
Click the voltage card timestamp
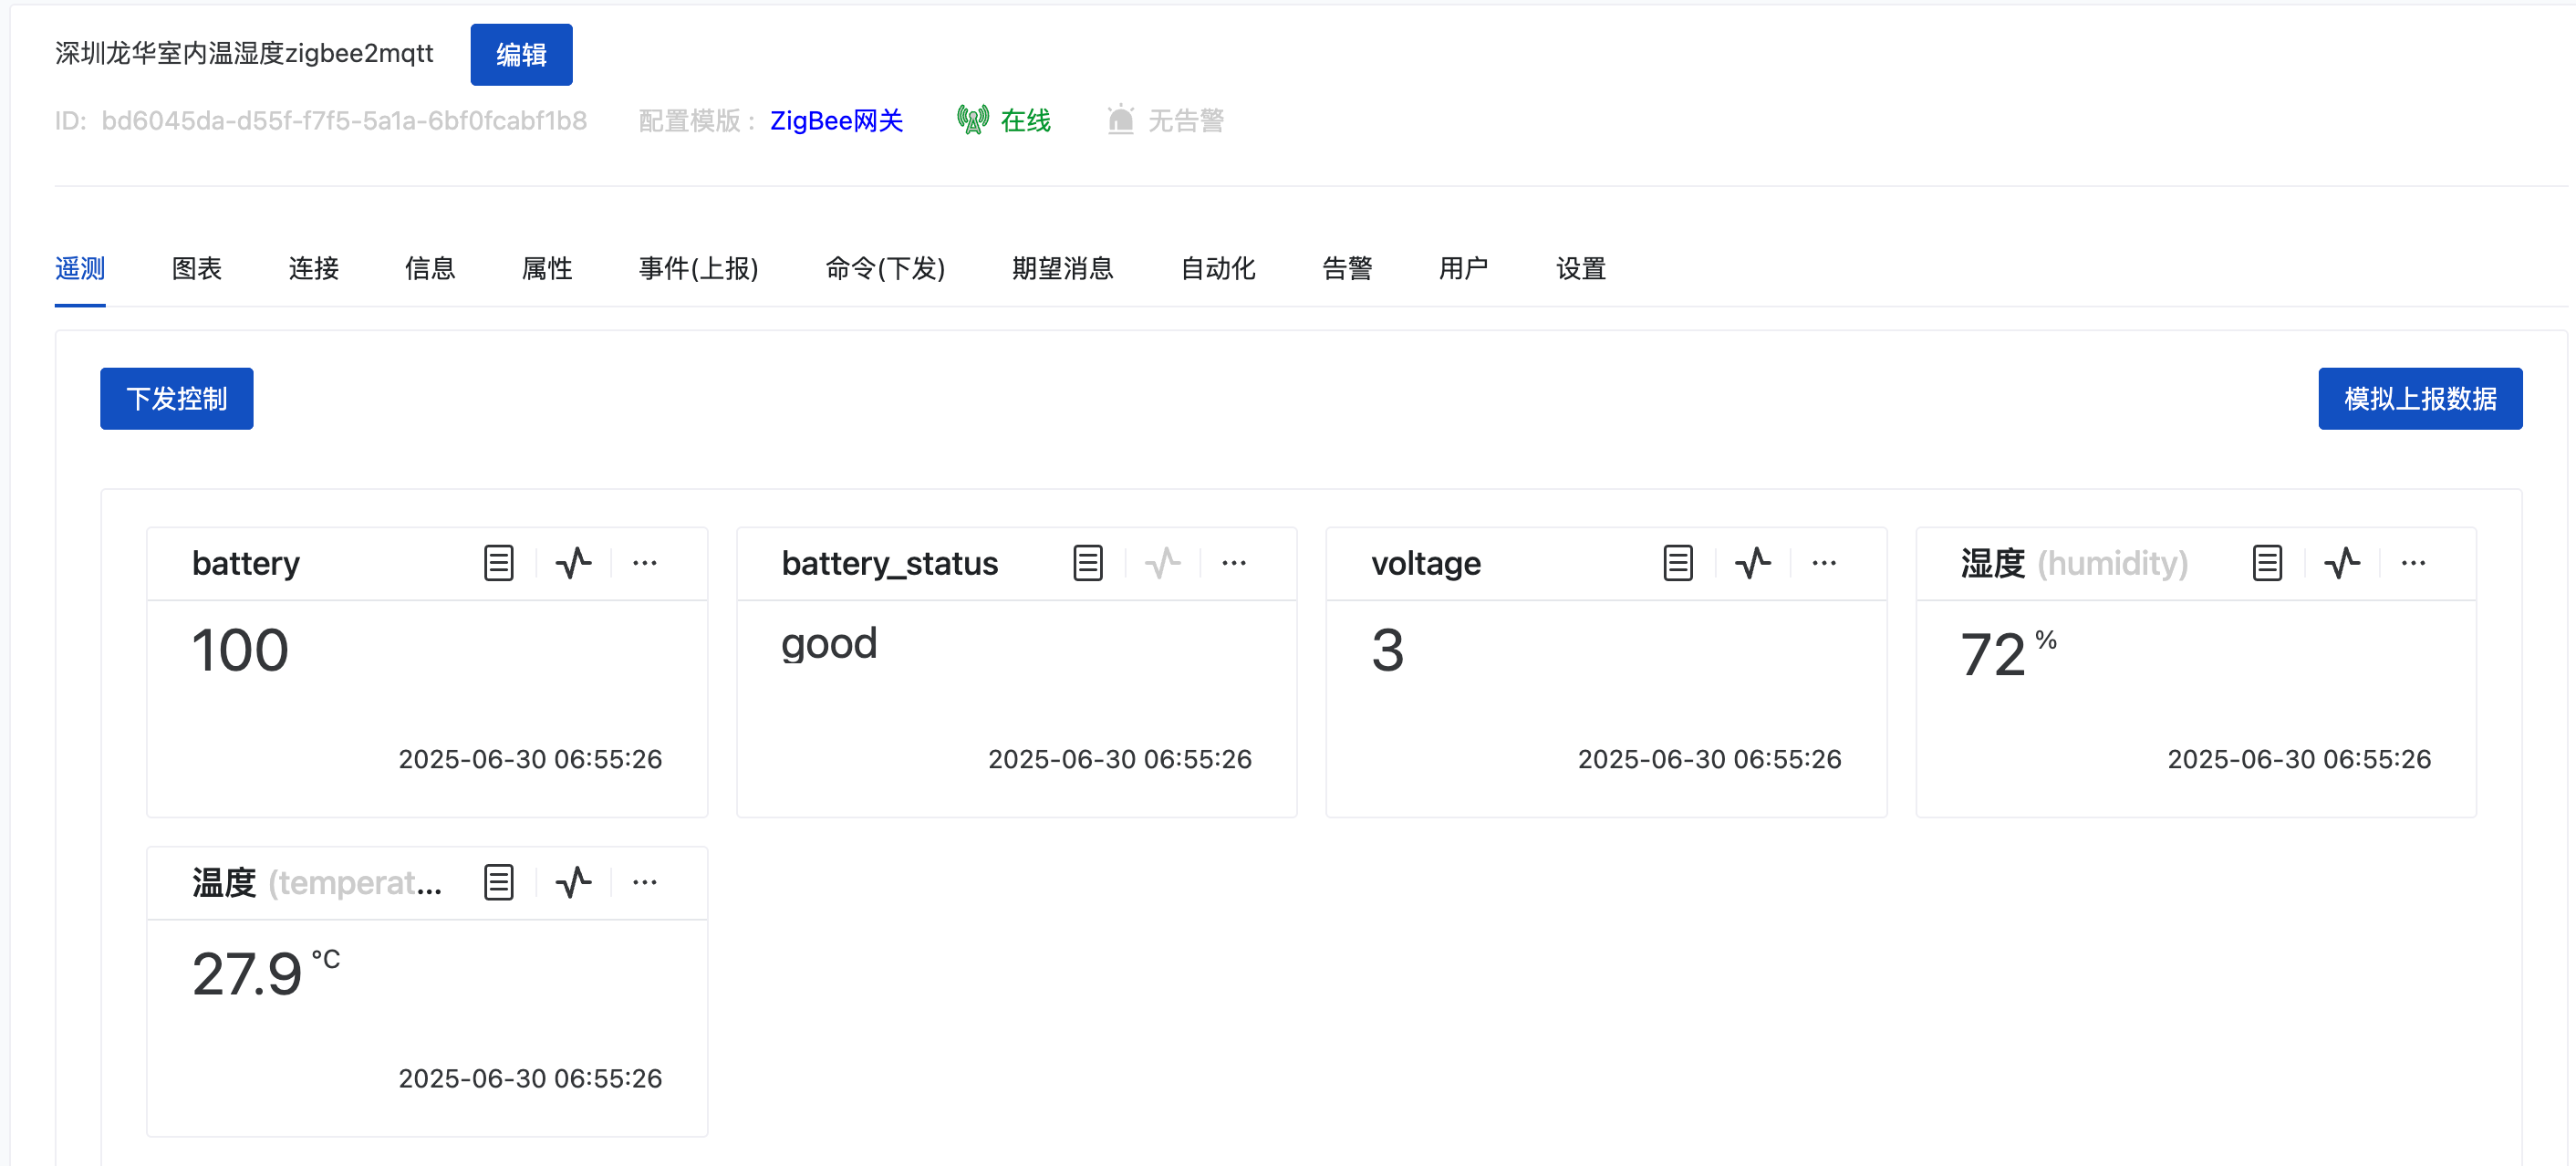click(x=1710, y=759)
